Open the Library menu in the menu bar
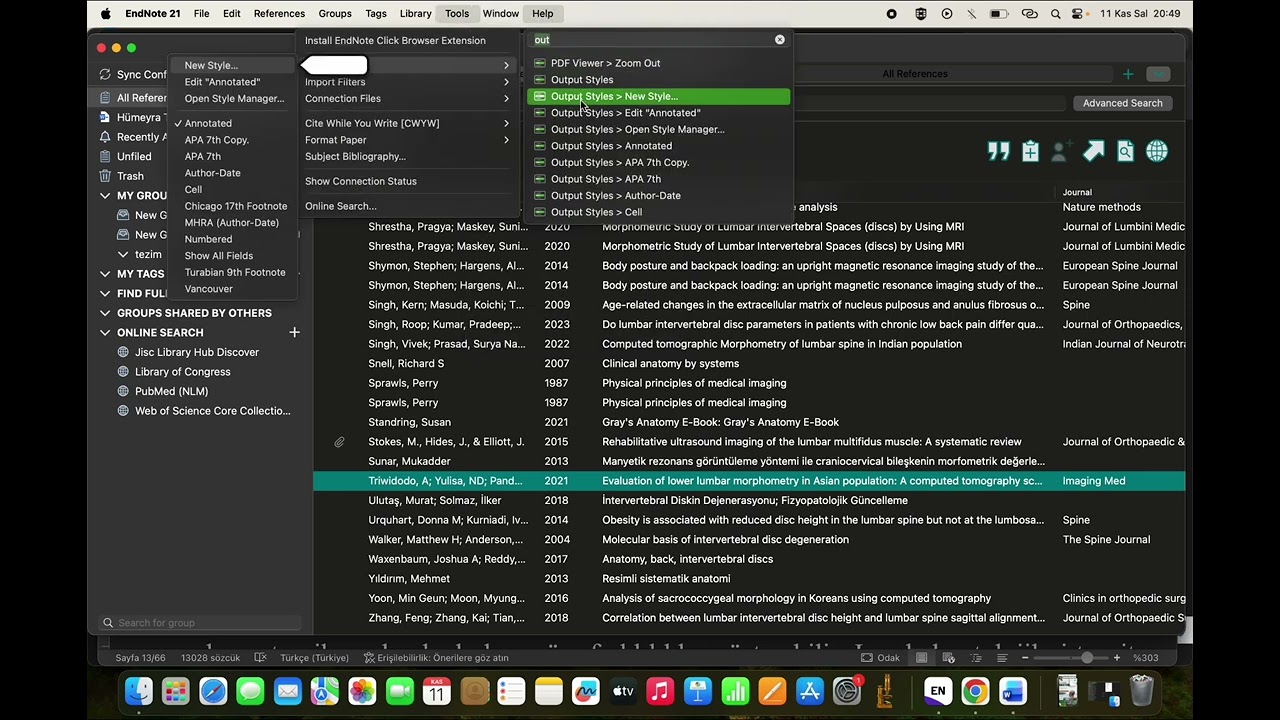 415,14
